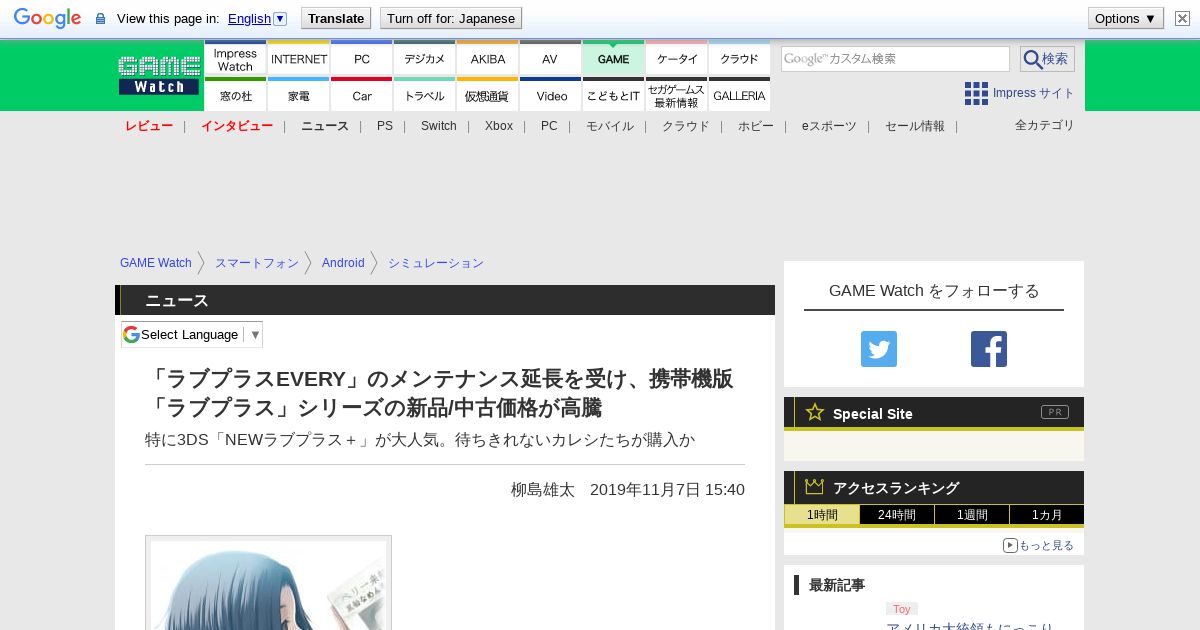Image resolution: width=1200 pixels, height=630 pixels.
Task: Click スマートフォン breadcrumb link
Action: click(257, 263)
